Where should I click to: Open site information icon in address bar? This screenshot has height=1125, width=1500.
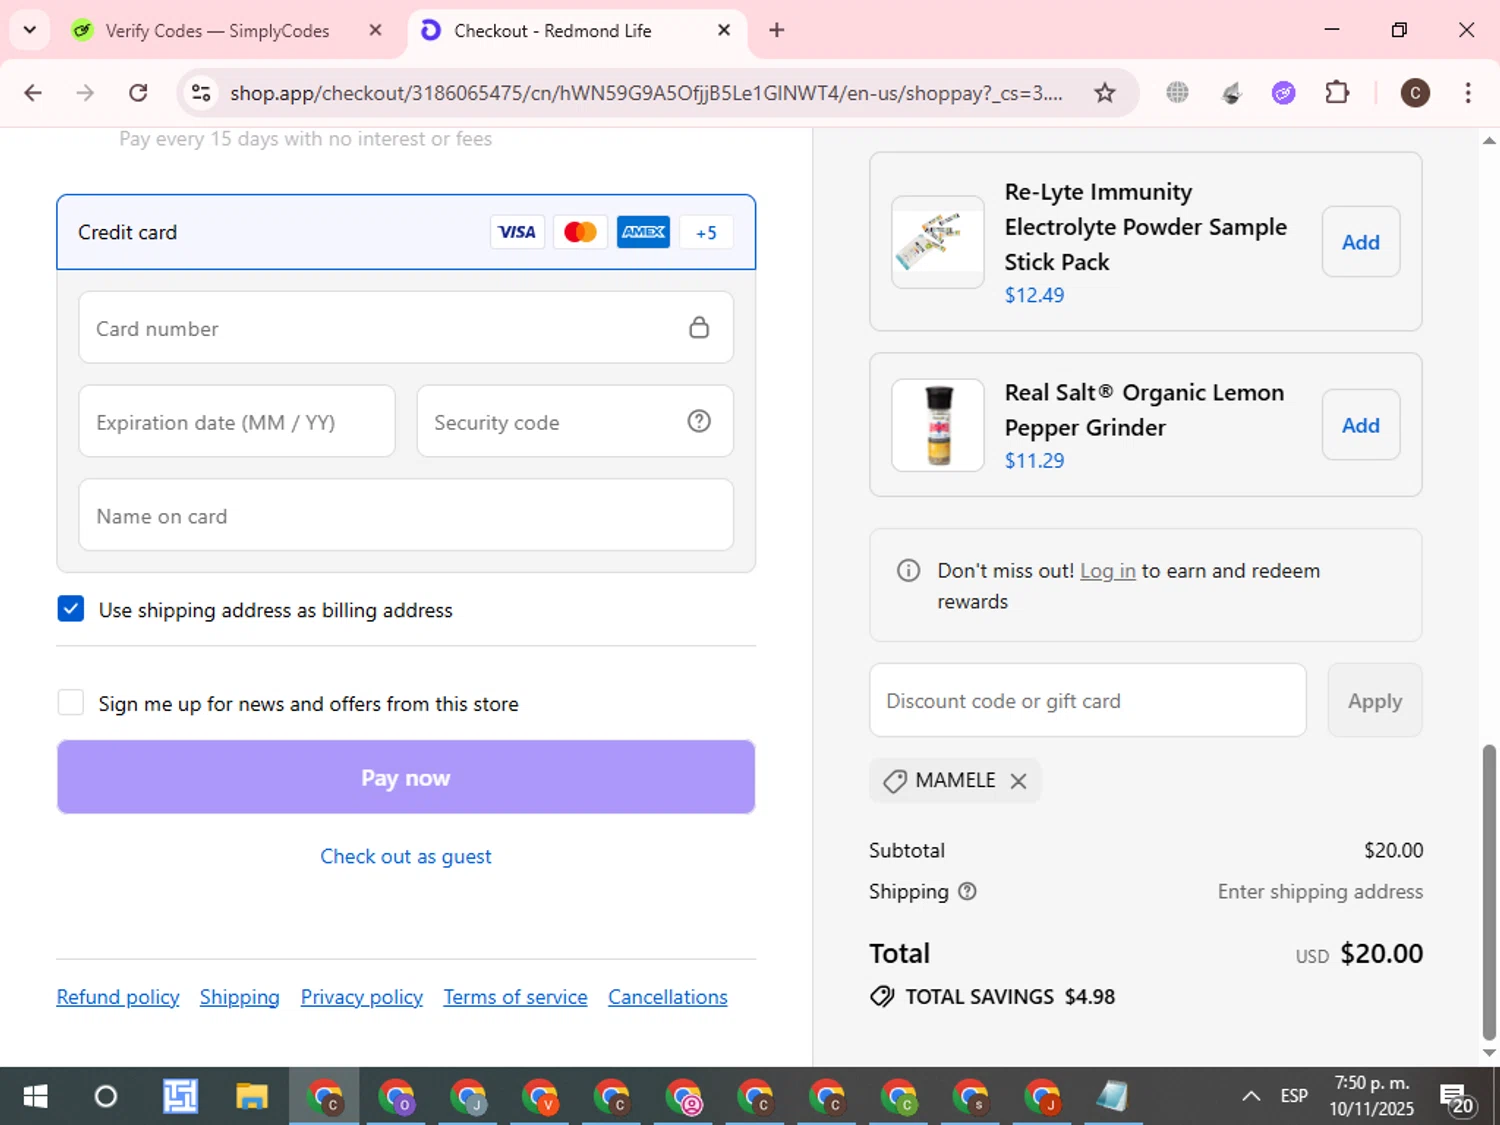tap(201, 93)
